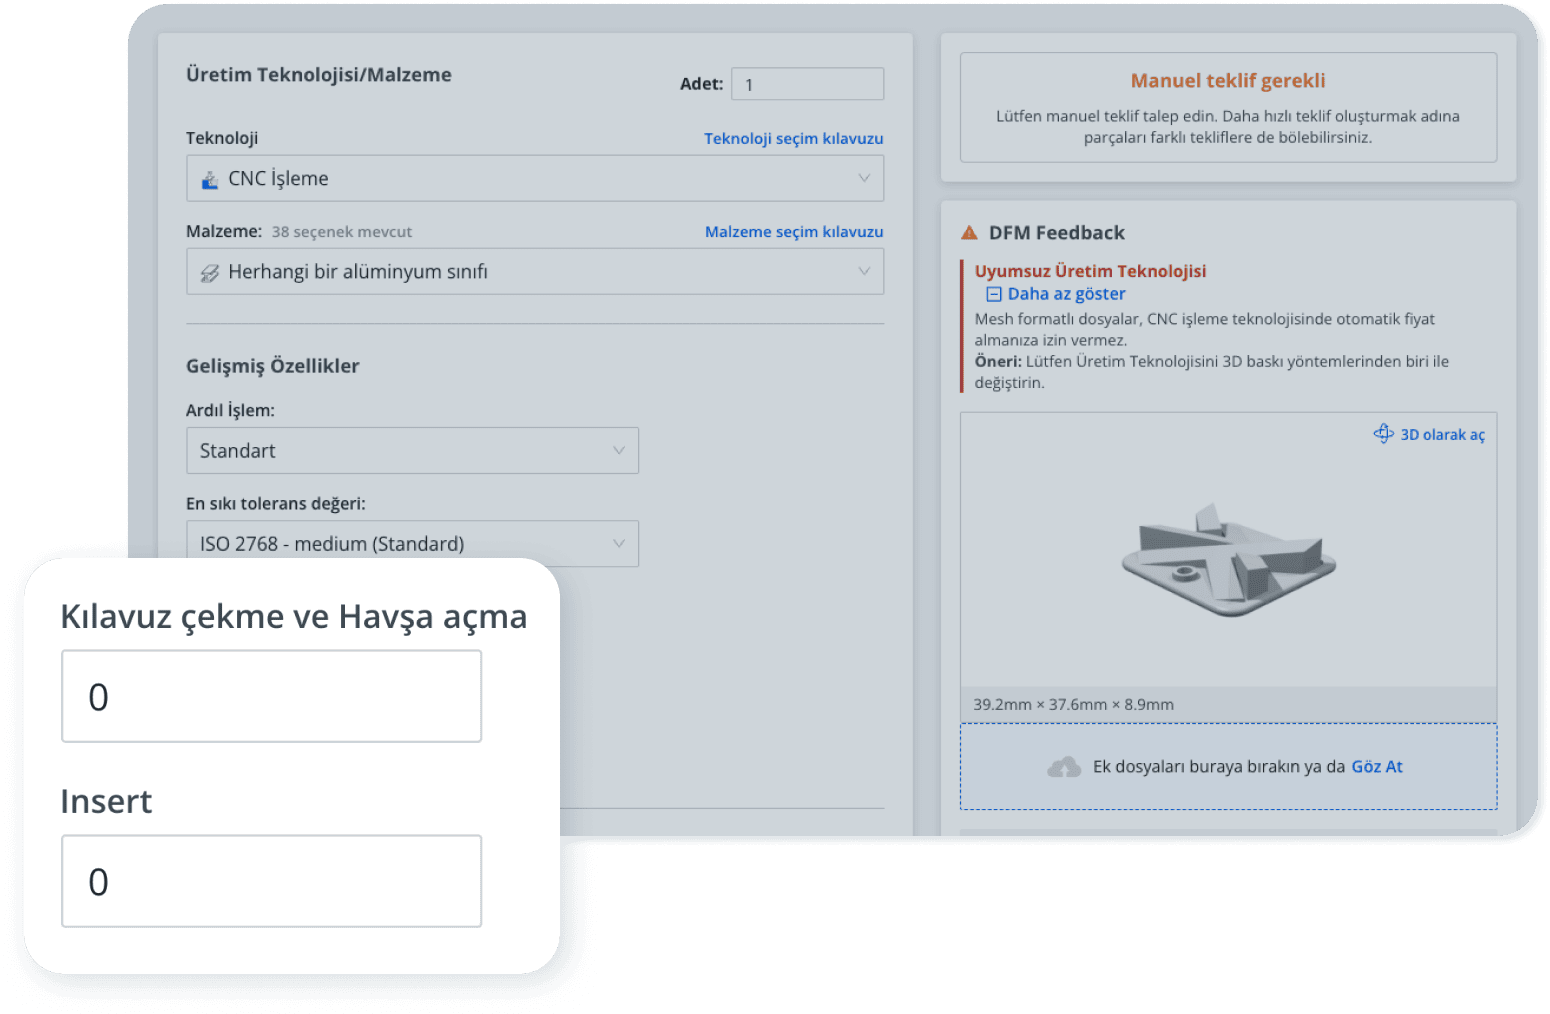Screen dimensions: 1550x1014
Task: Click the Manuel teklif gerekli heading
Action: click(1228, 81)
